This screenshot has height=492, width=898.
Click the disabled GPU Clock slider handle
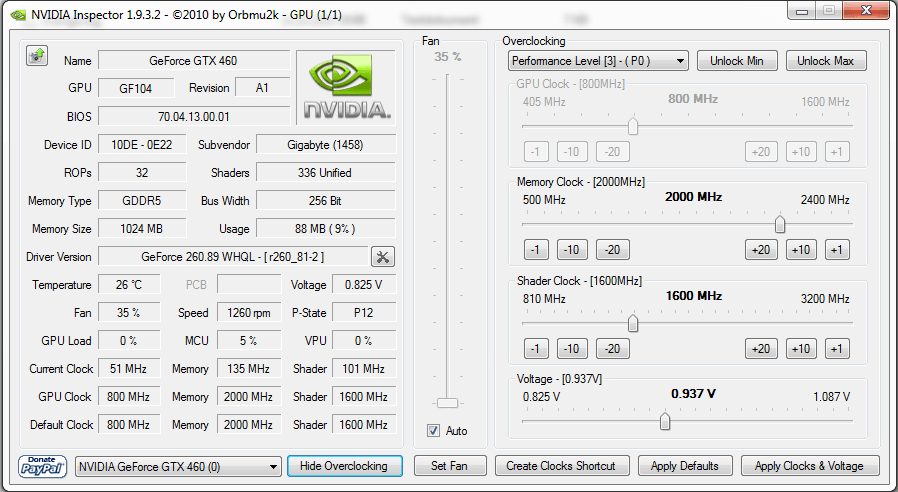coord(633,126)
